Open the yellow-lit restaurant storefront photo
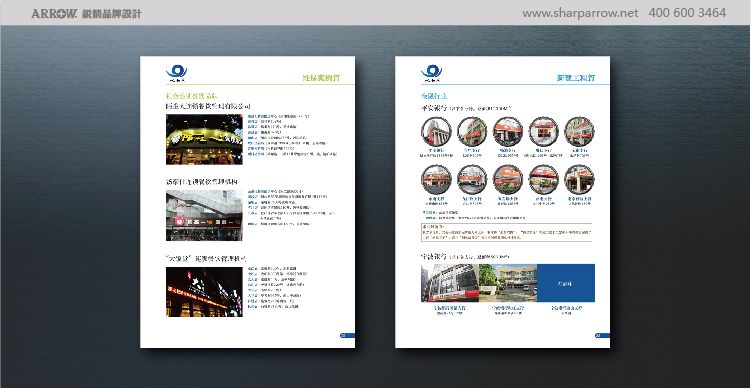The width and height of the screenshot is (751, 389). coord(205,139)
